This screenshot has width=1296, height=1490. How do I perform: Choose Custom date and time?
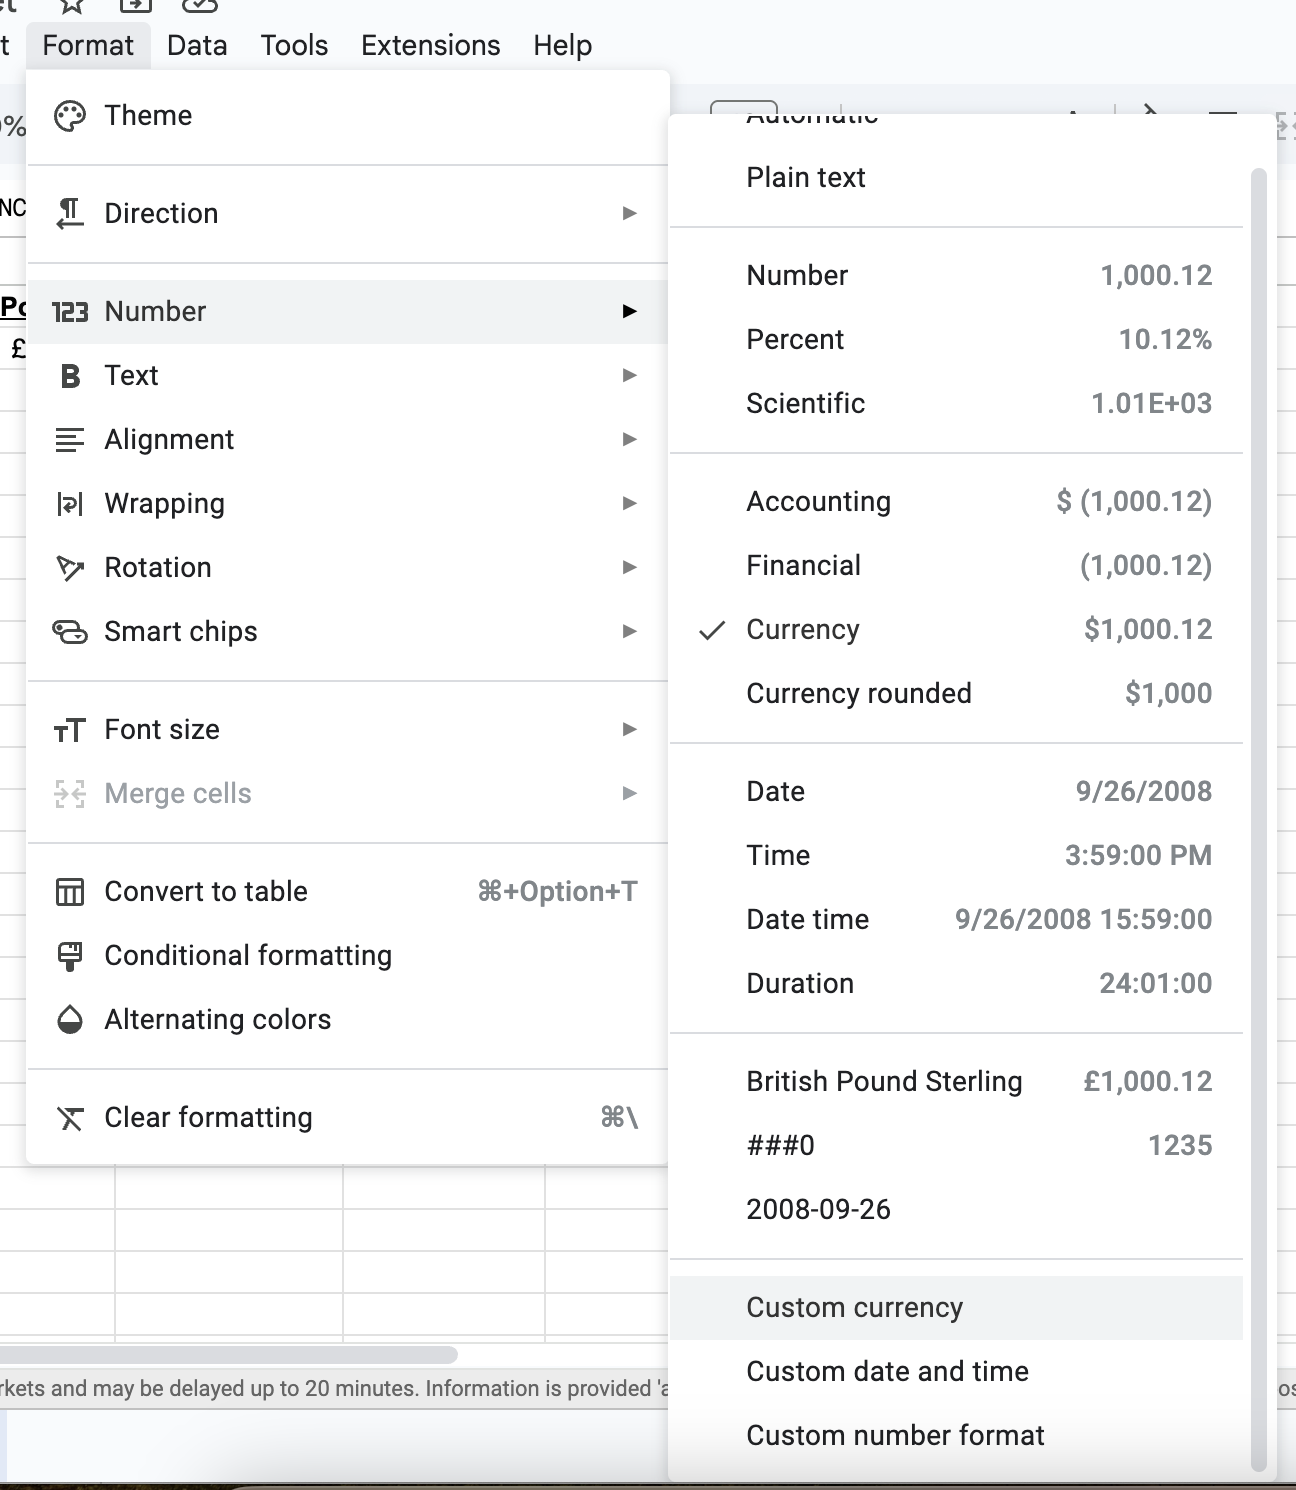coord(887,1372)
